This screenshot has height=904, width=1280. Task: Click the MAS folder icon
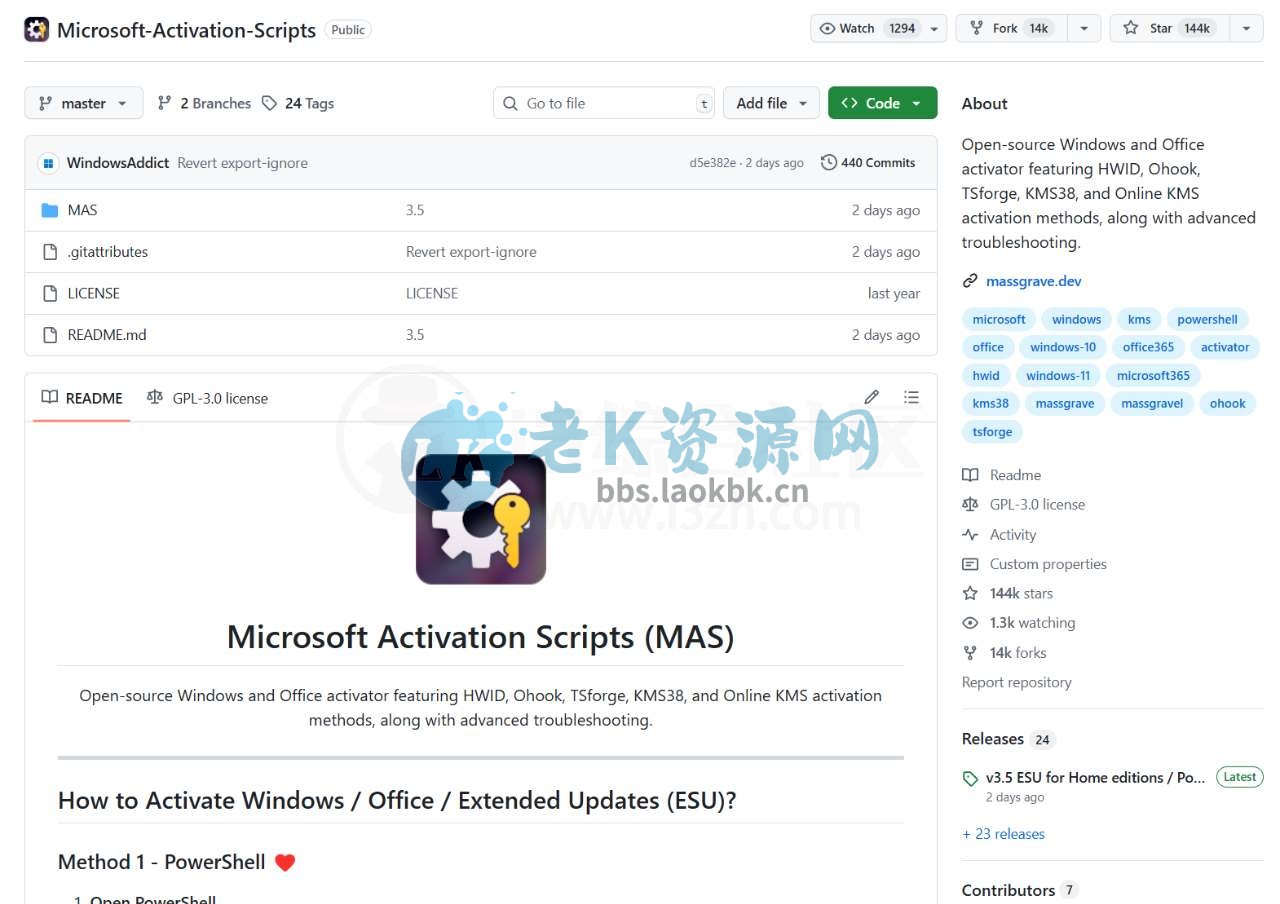[50, 210]
